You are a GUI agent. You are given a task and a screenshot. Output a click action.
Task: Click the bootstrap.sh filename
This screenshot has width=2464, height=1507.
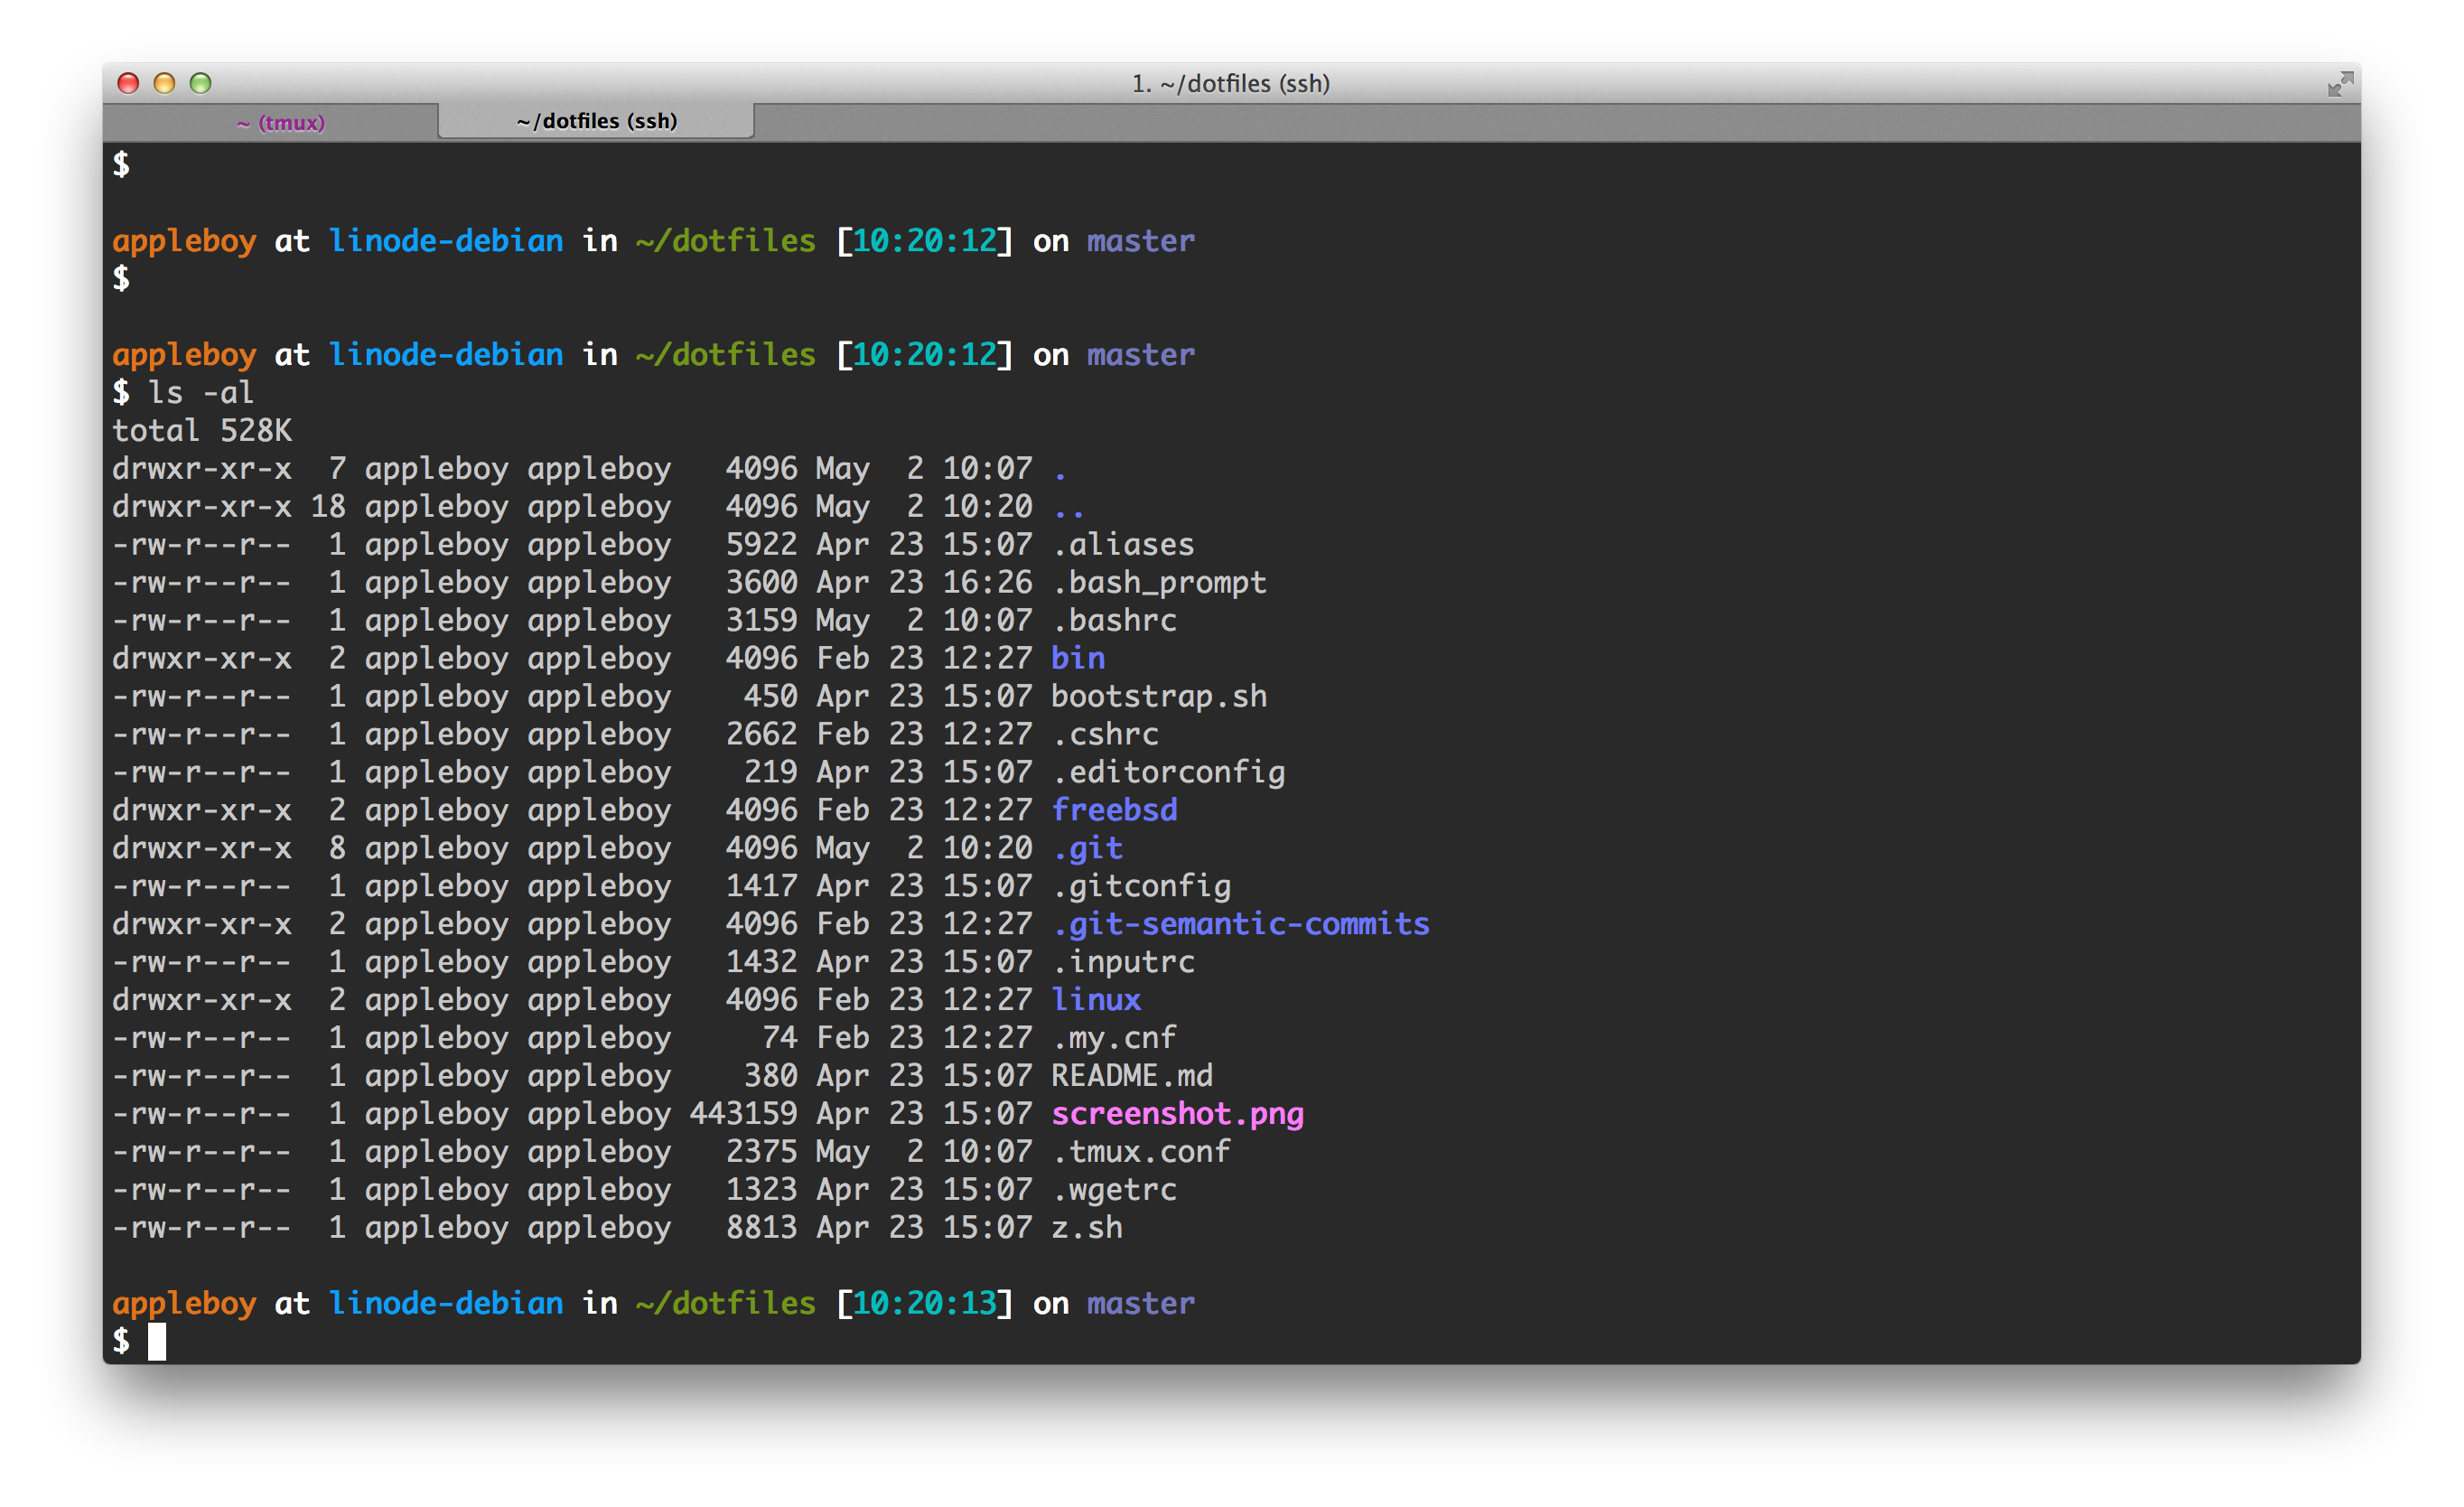(1158, 696)
